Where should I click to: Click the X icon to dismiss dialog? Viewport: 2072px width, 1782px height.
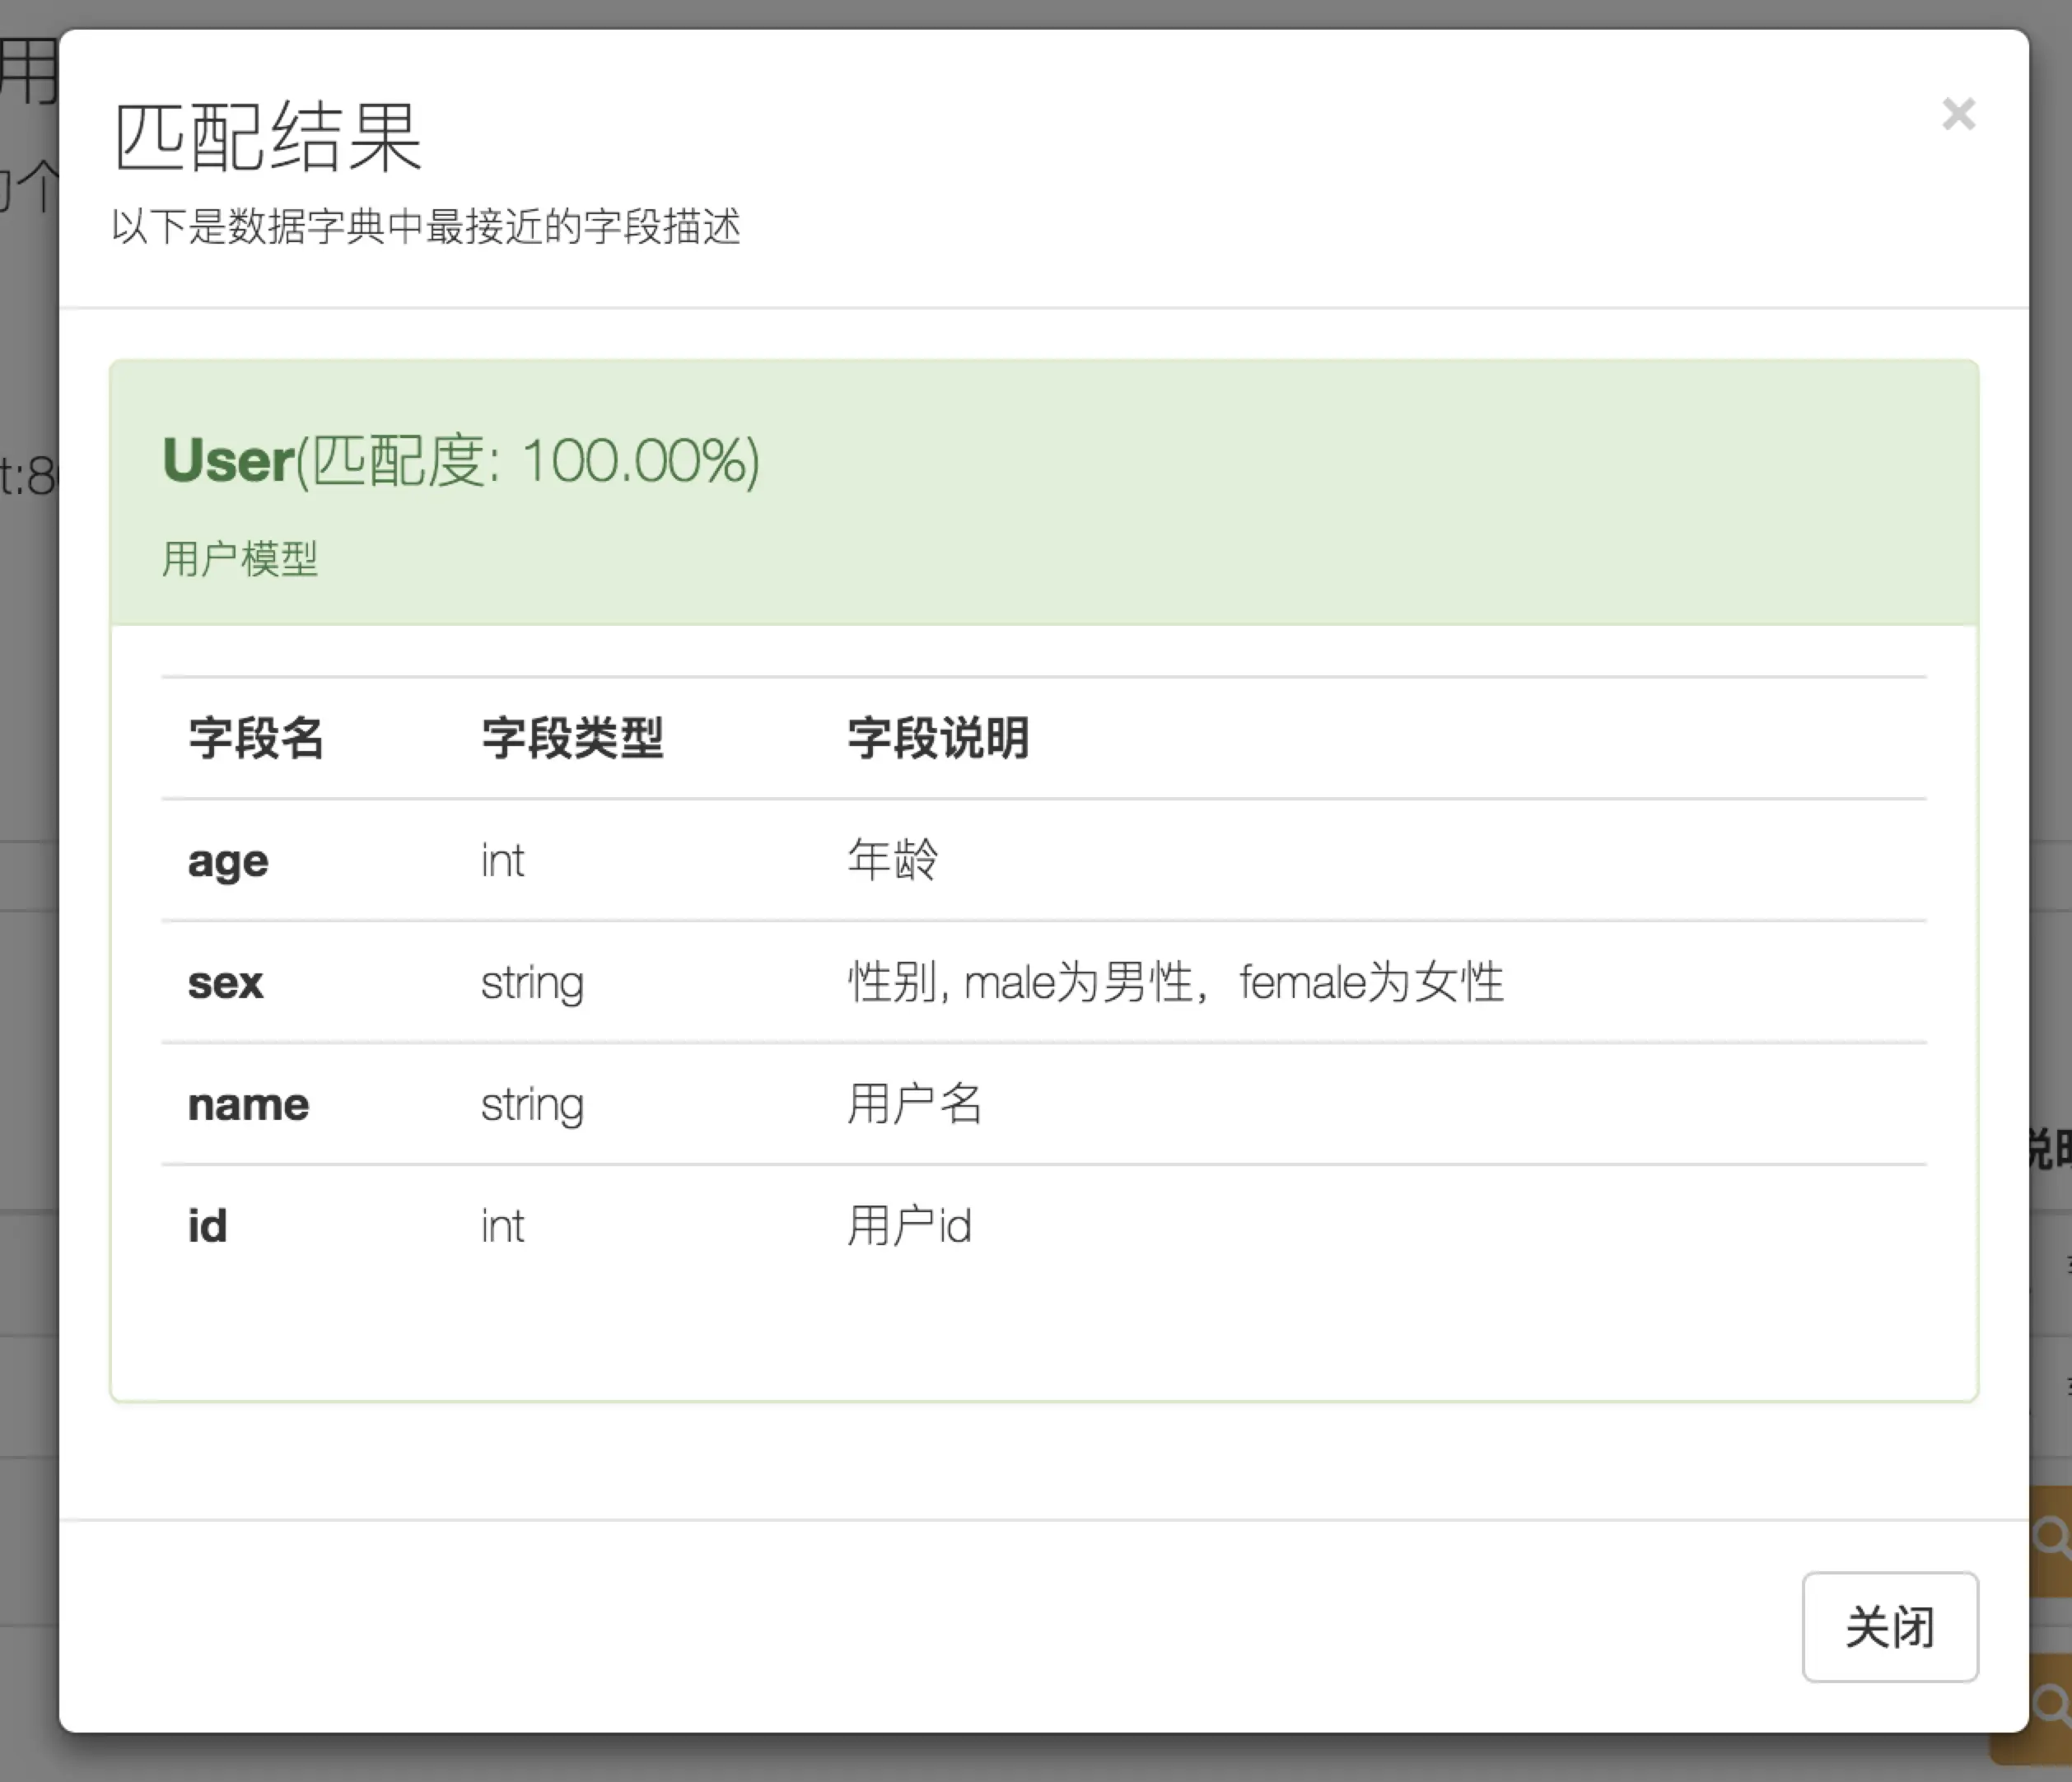(1958, 114)
